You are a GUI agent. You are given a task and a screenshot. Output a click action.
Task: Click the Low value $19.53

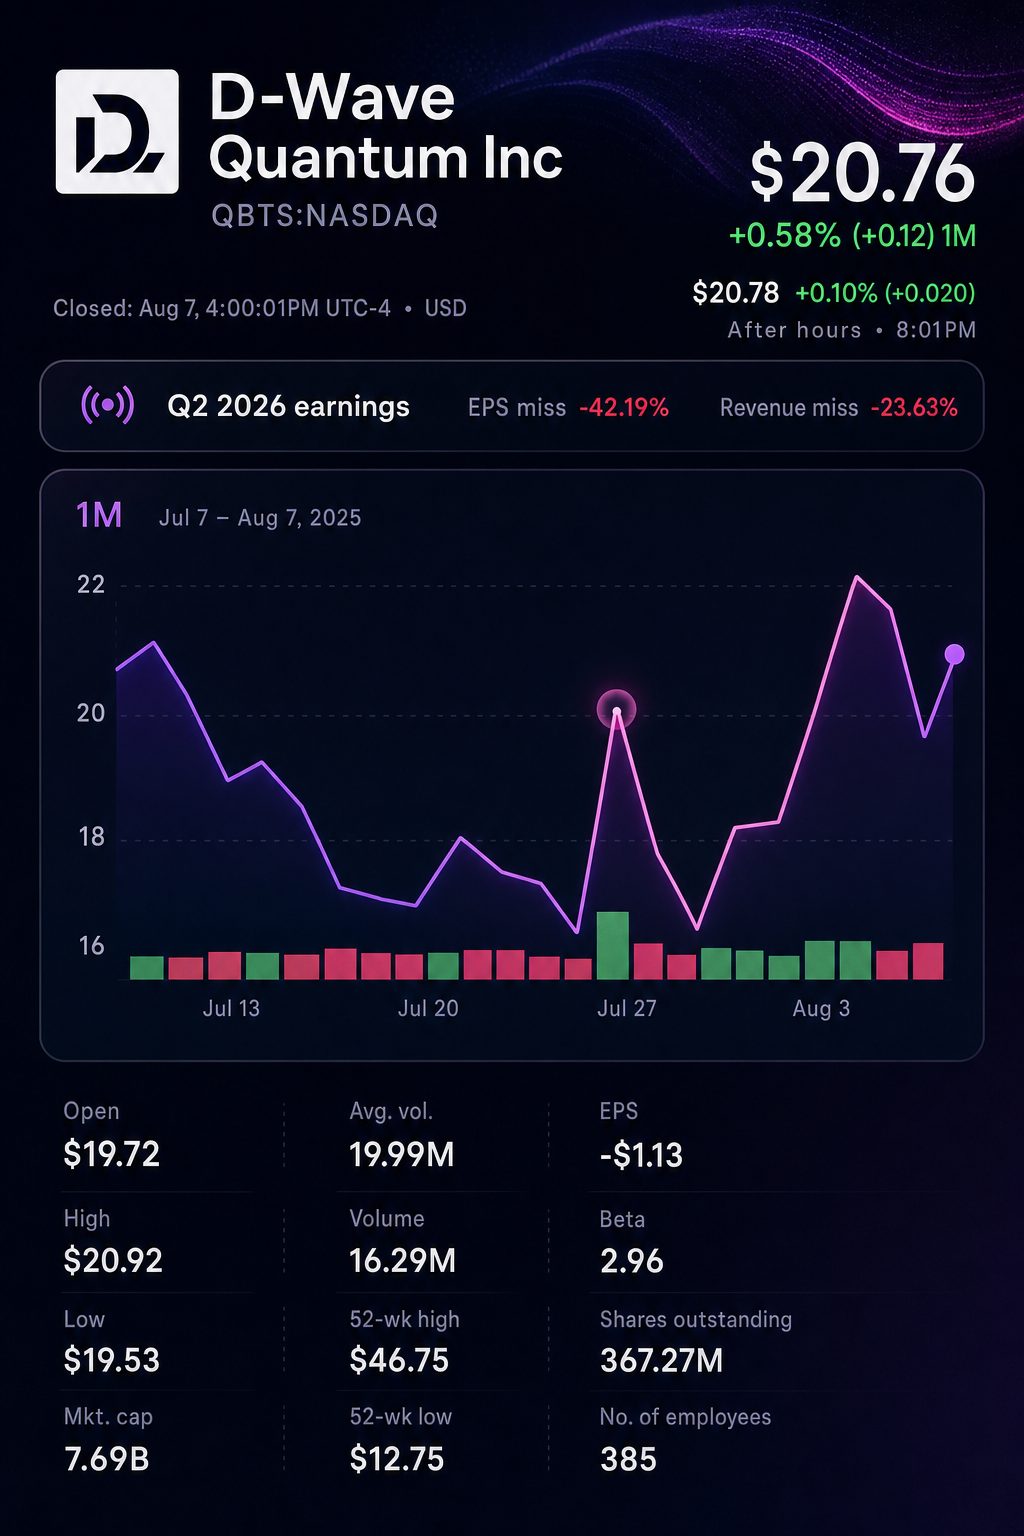tap(111, 1361)
